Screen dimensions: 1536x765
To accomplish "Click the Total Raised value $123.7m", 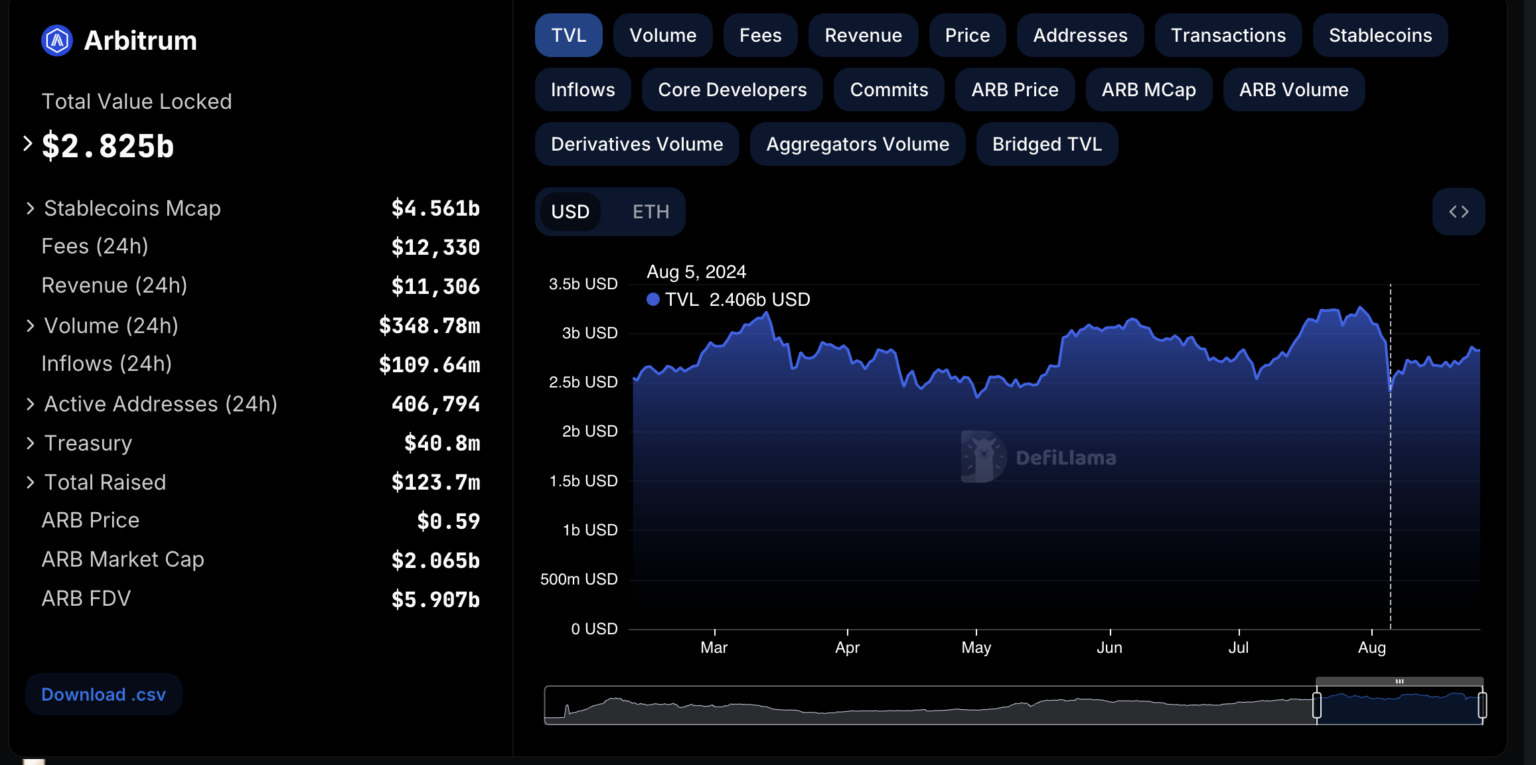I will (436, 482).
